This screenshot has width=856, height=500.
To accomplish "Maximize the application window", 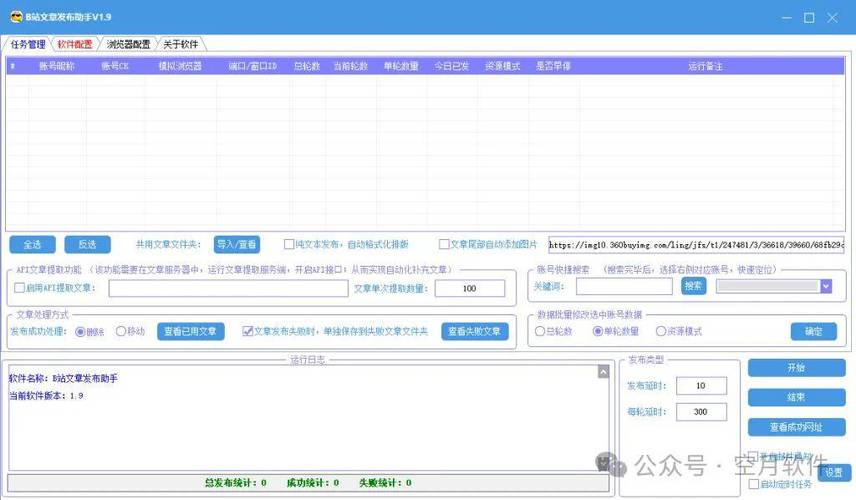I will [x=809, y=17].
